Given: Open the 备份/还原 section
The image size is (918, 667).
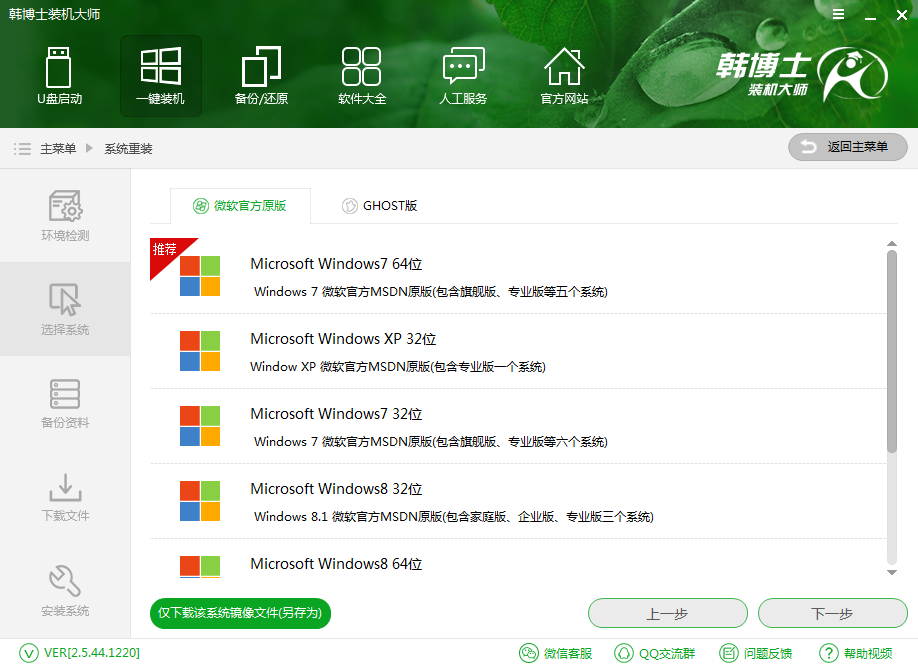Looking at the screenshot, I should [261, 76].
